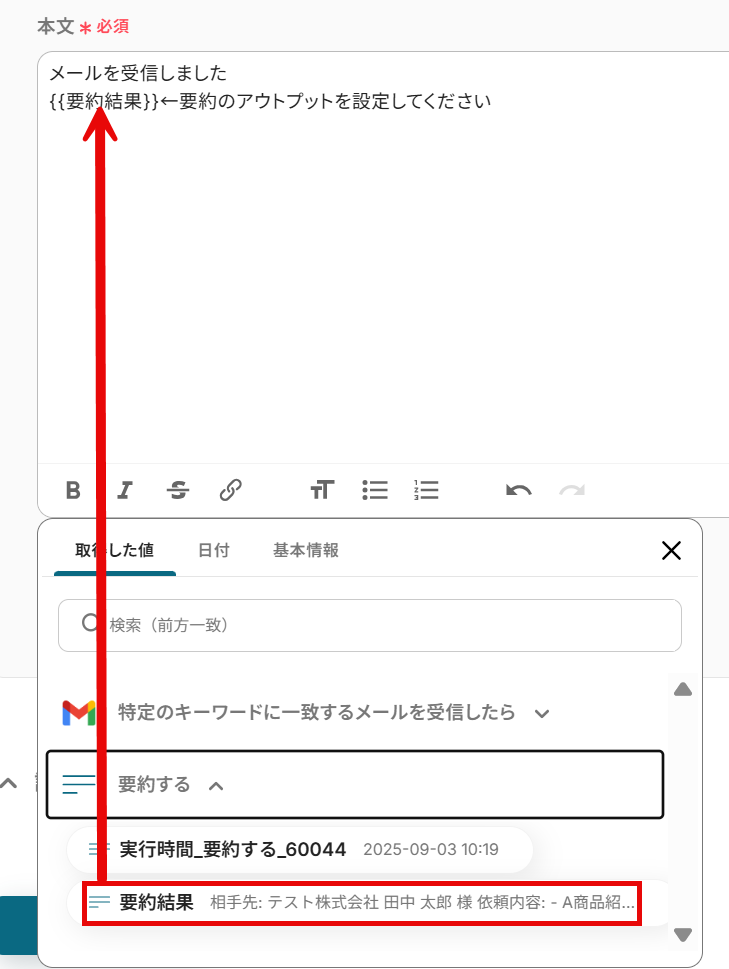The width and height of the screenshot is (729, 969).
Task: Select the 取得した値 tab
Action: tap(115, 550)
